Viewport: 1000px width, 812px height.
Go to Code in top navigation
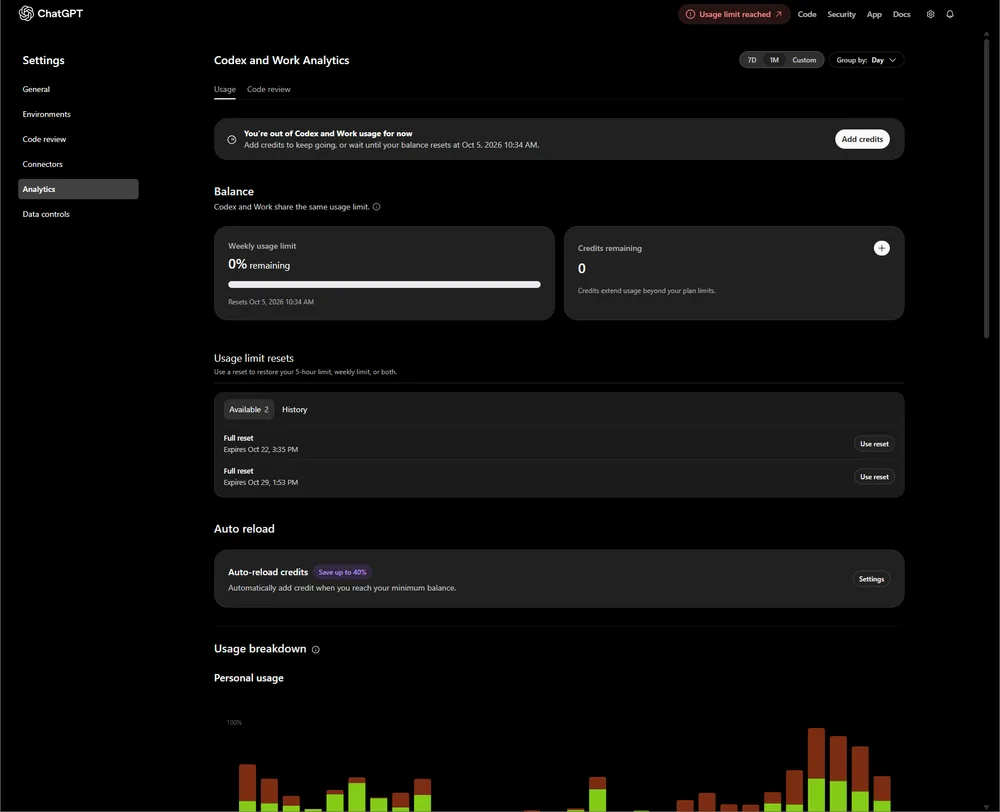[807, 14]
